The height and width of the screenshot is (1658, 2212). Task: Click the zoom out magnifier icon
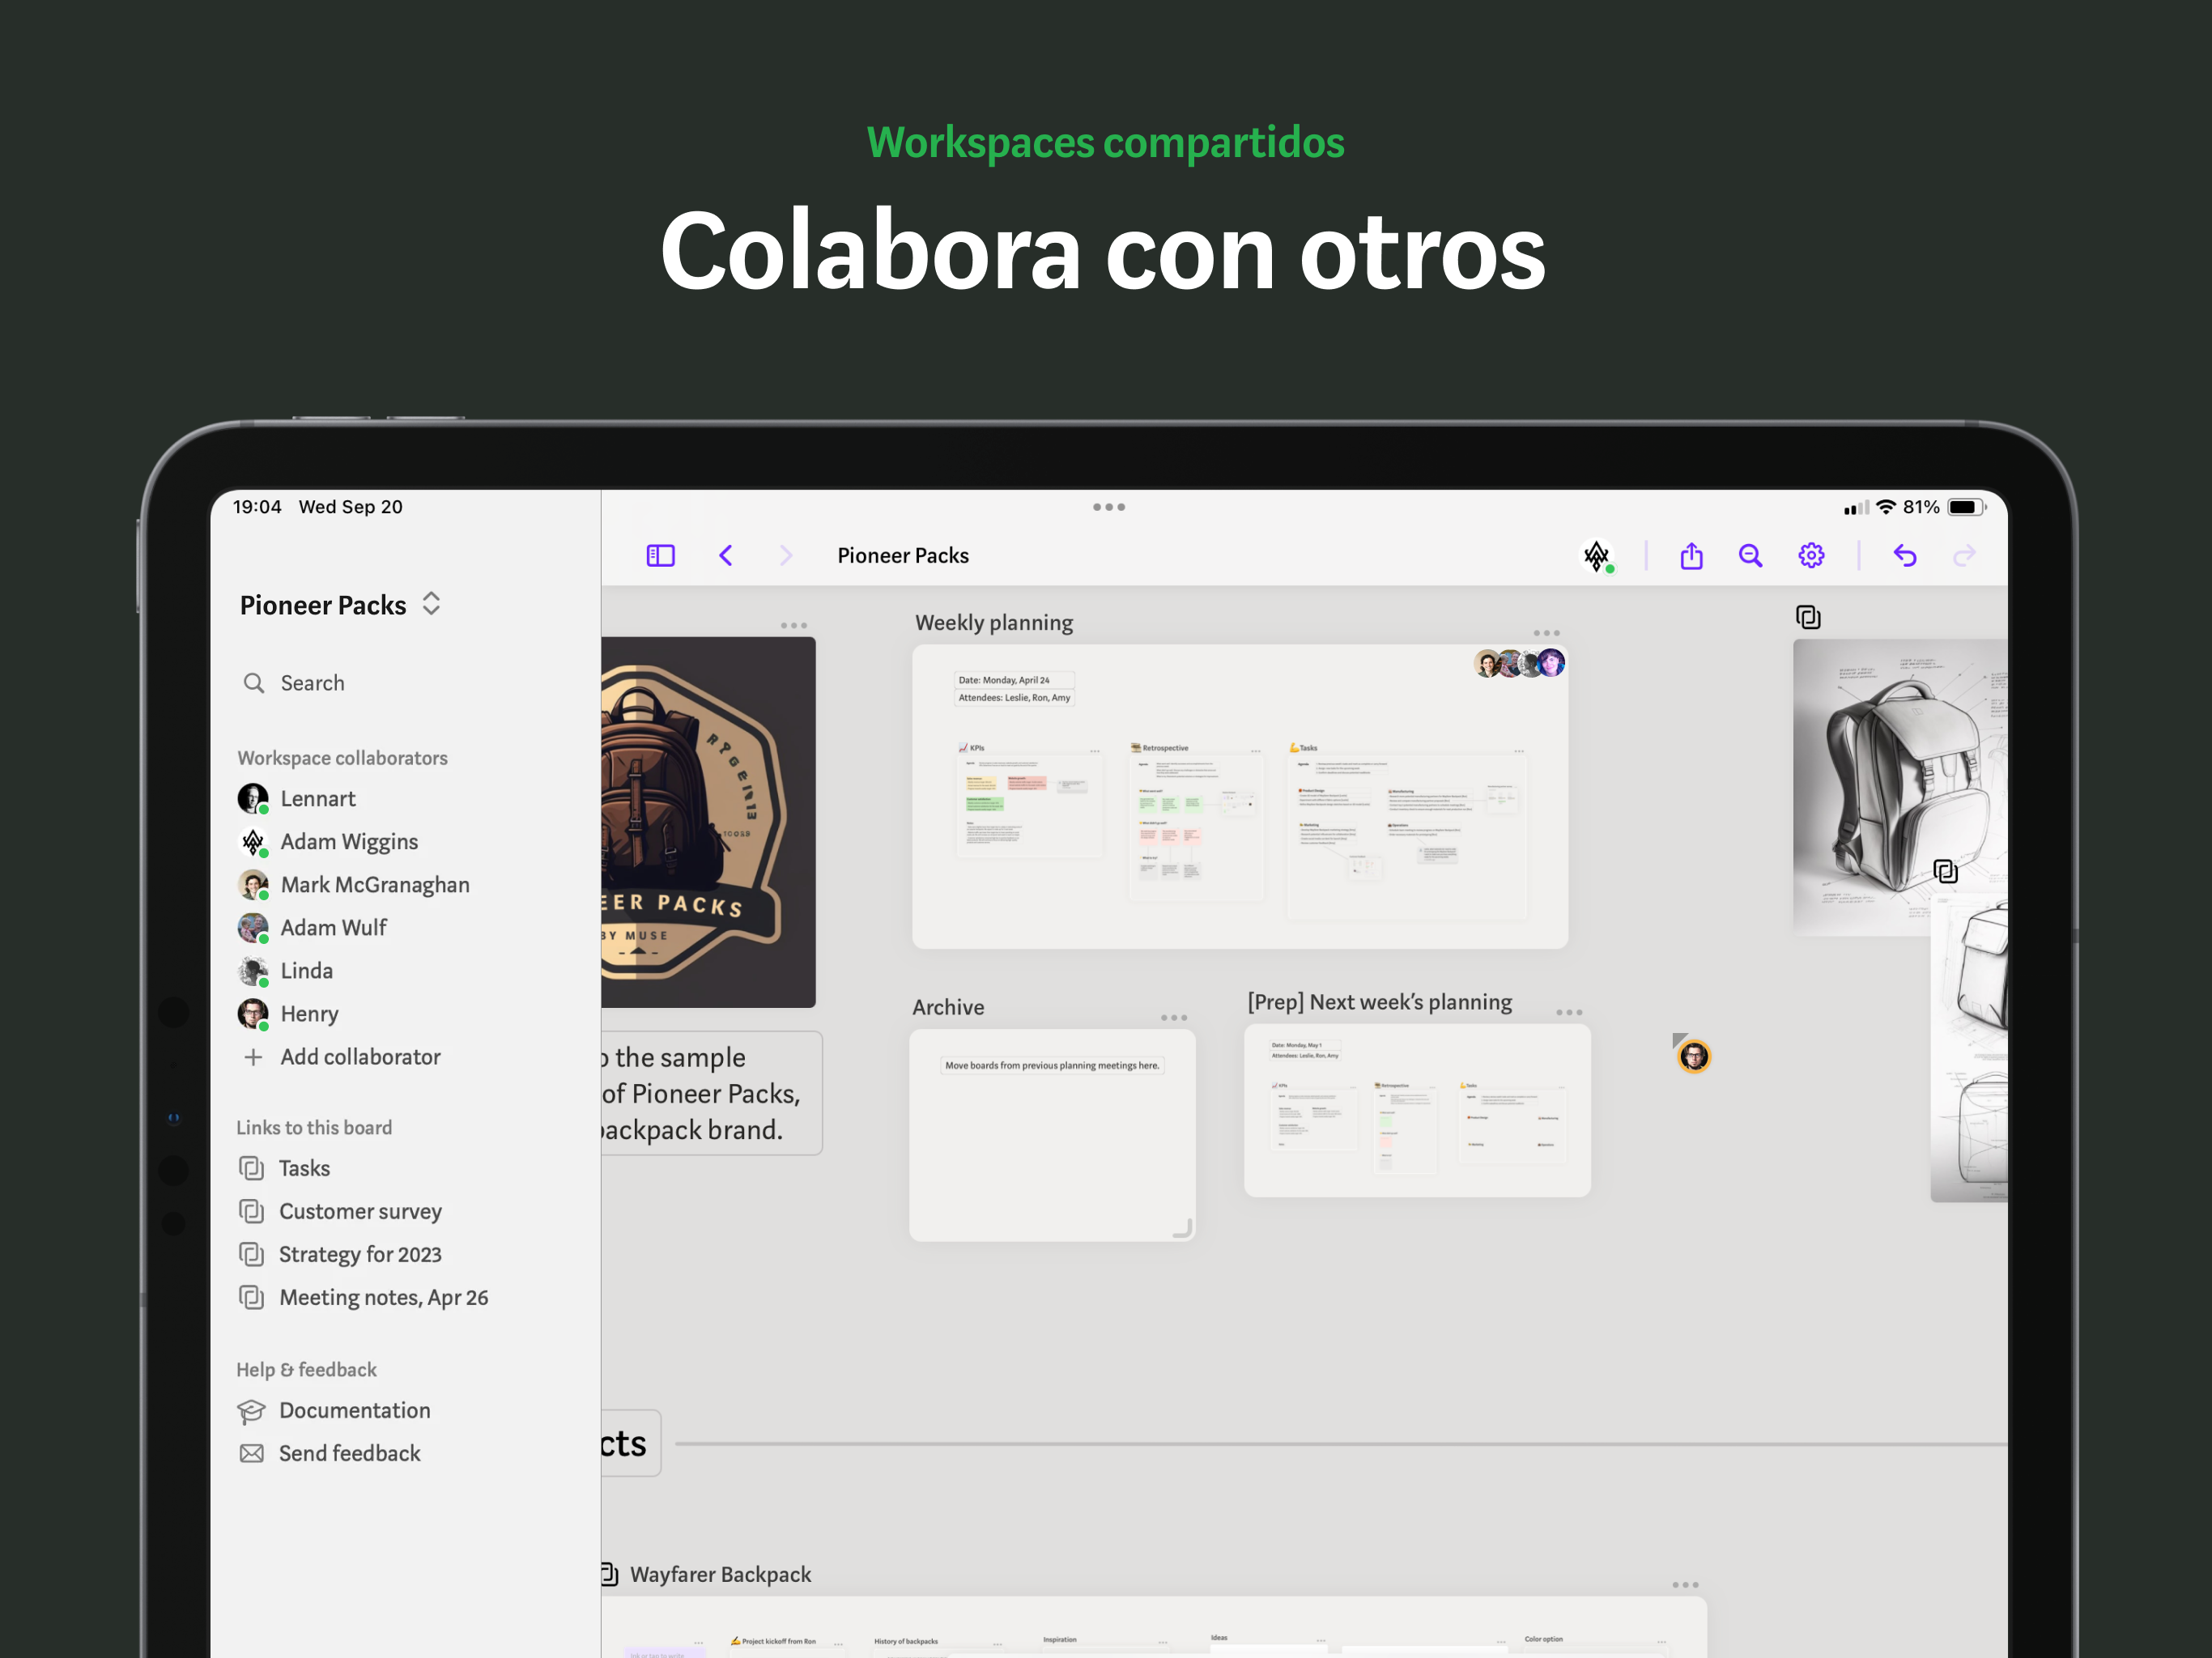click(1750, 555)
